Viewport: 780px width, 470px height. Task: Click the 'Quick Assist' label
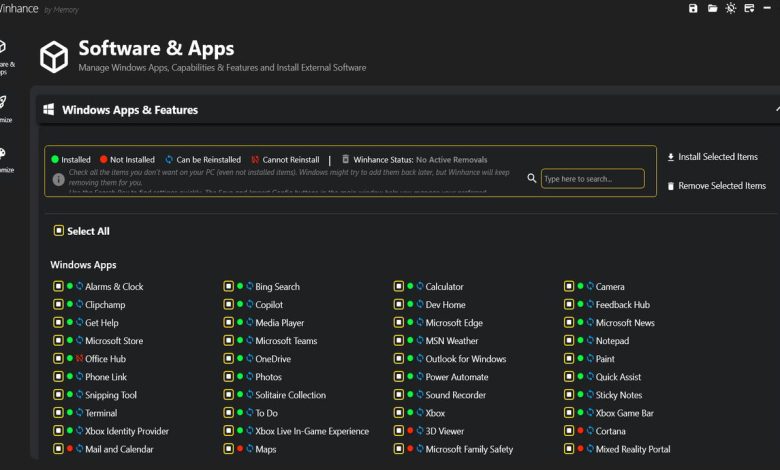[618, 377]
